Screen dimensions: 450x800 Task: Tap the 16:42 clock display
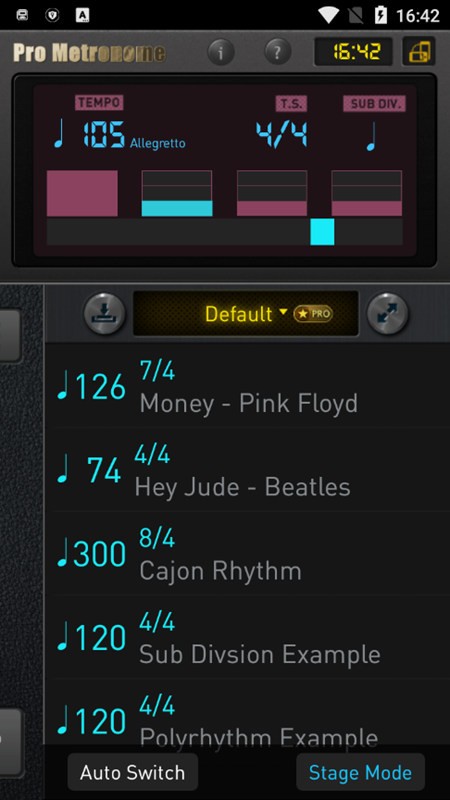pos(354,52)
